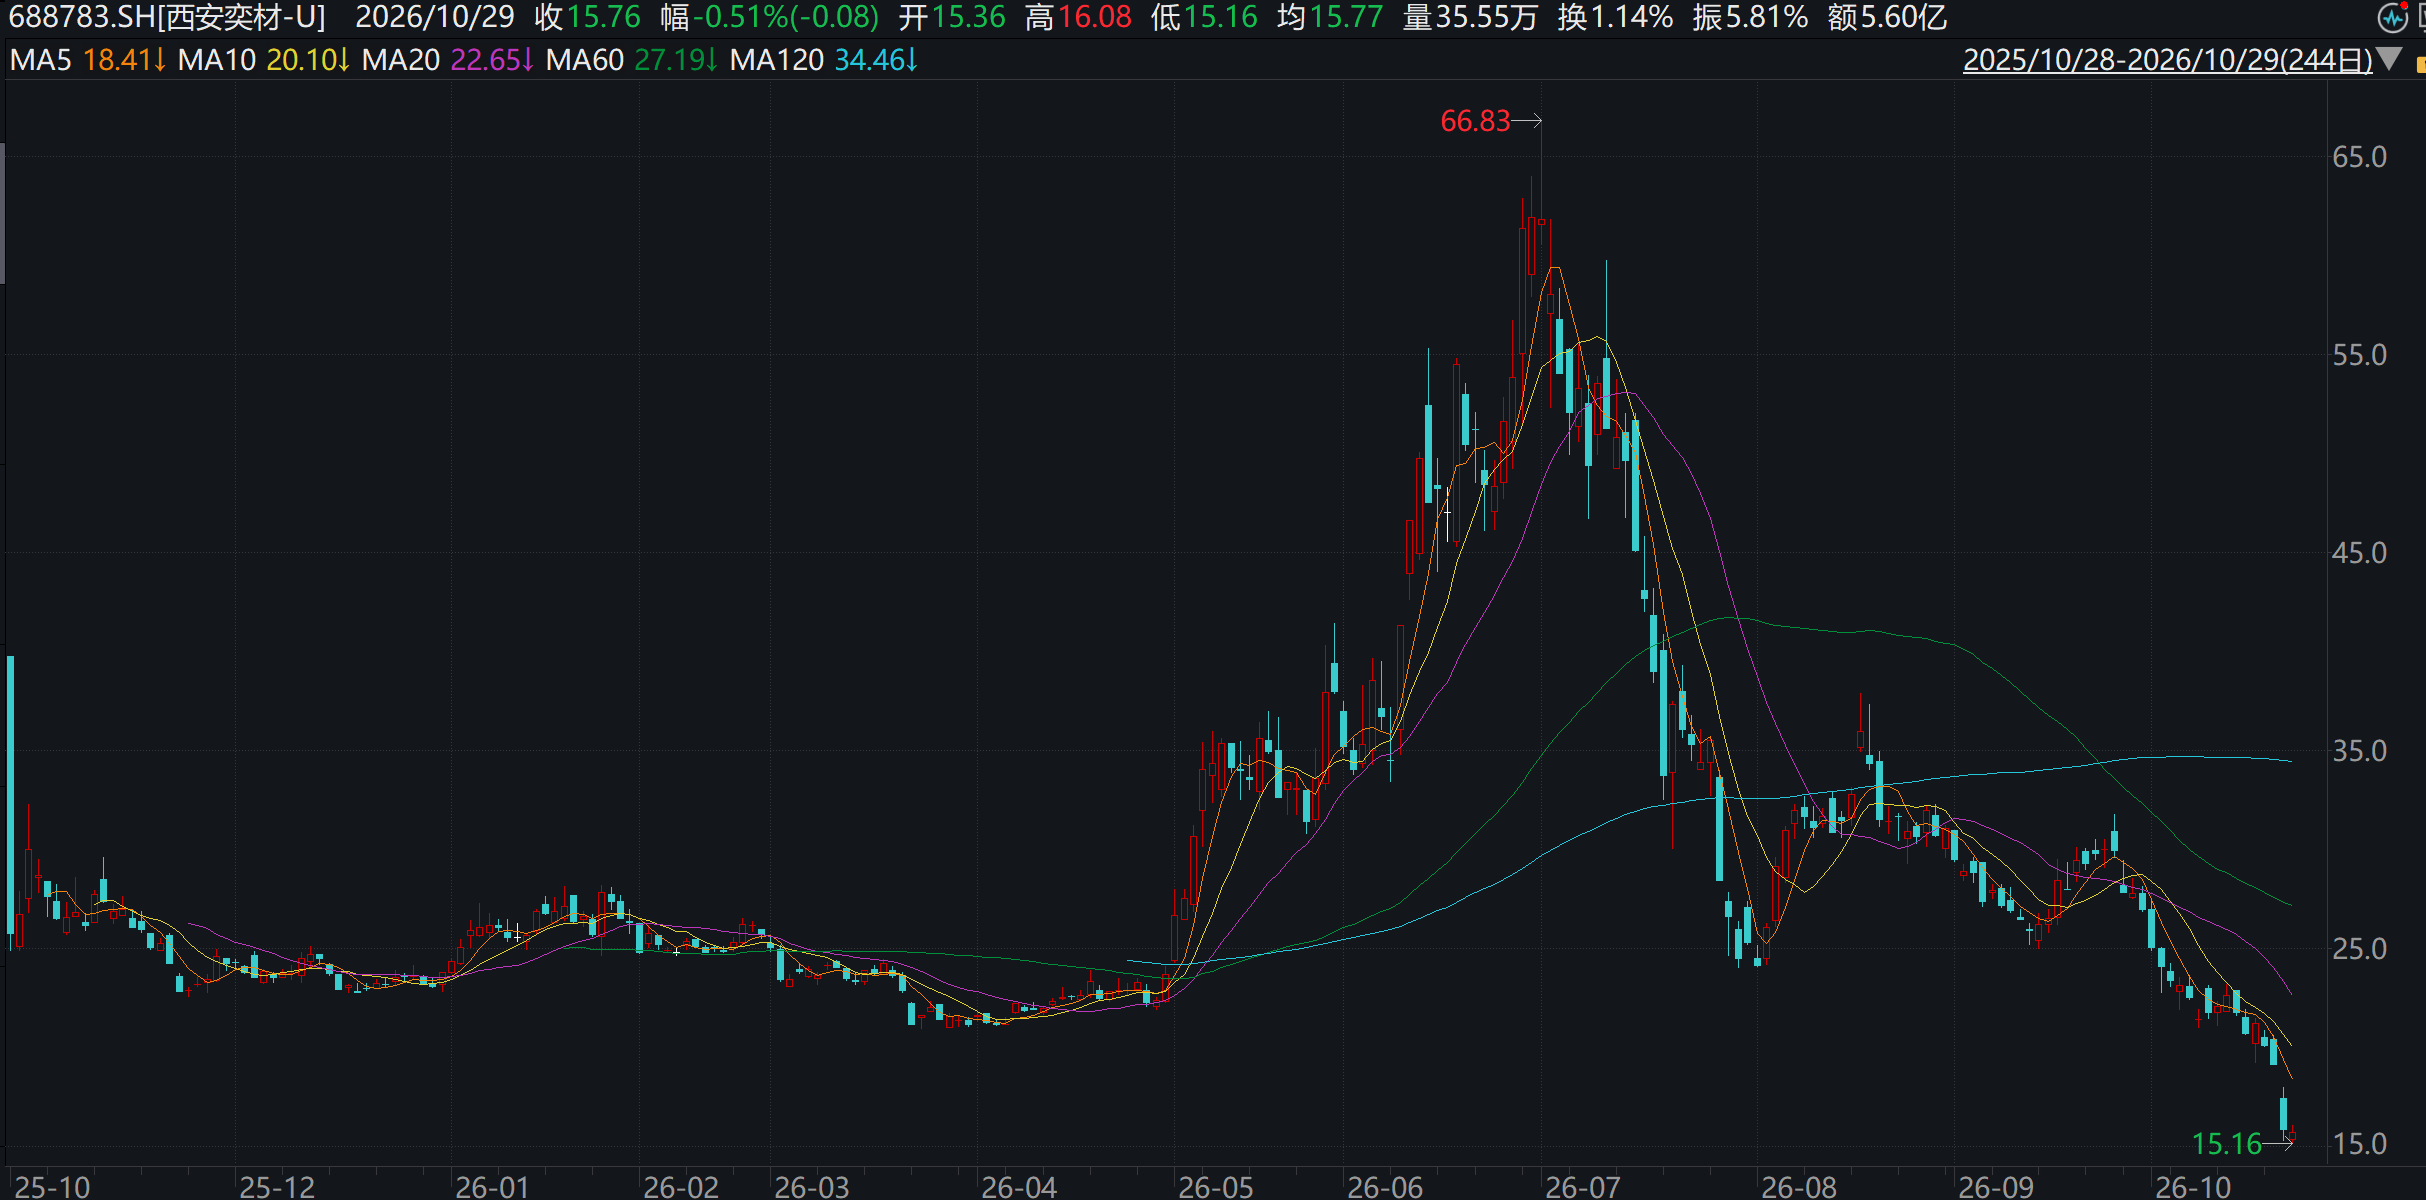Open the 2025/10/28-2026/10/29 date range link

tap(2167, 60)
